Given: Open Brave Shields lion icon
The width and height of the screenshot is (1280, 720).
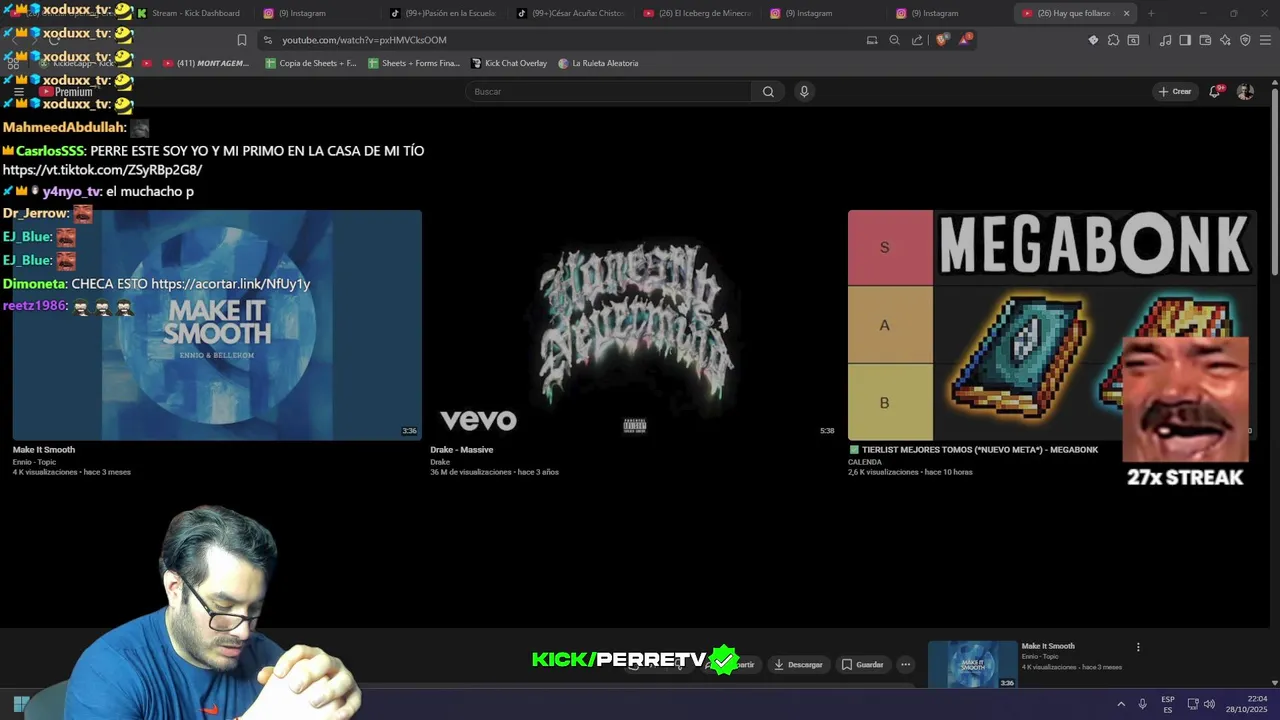Looking at the screenshot, I should tap(942, 40).
